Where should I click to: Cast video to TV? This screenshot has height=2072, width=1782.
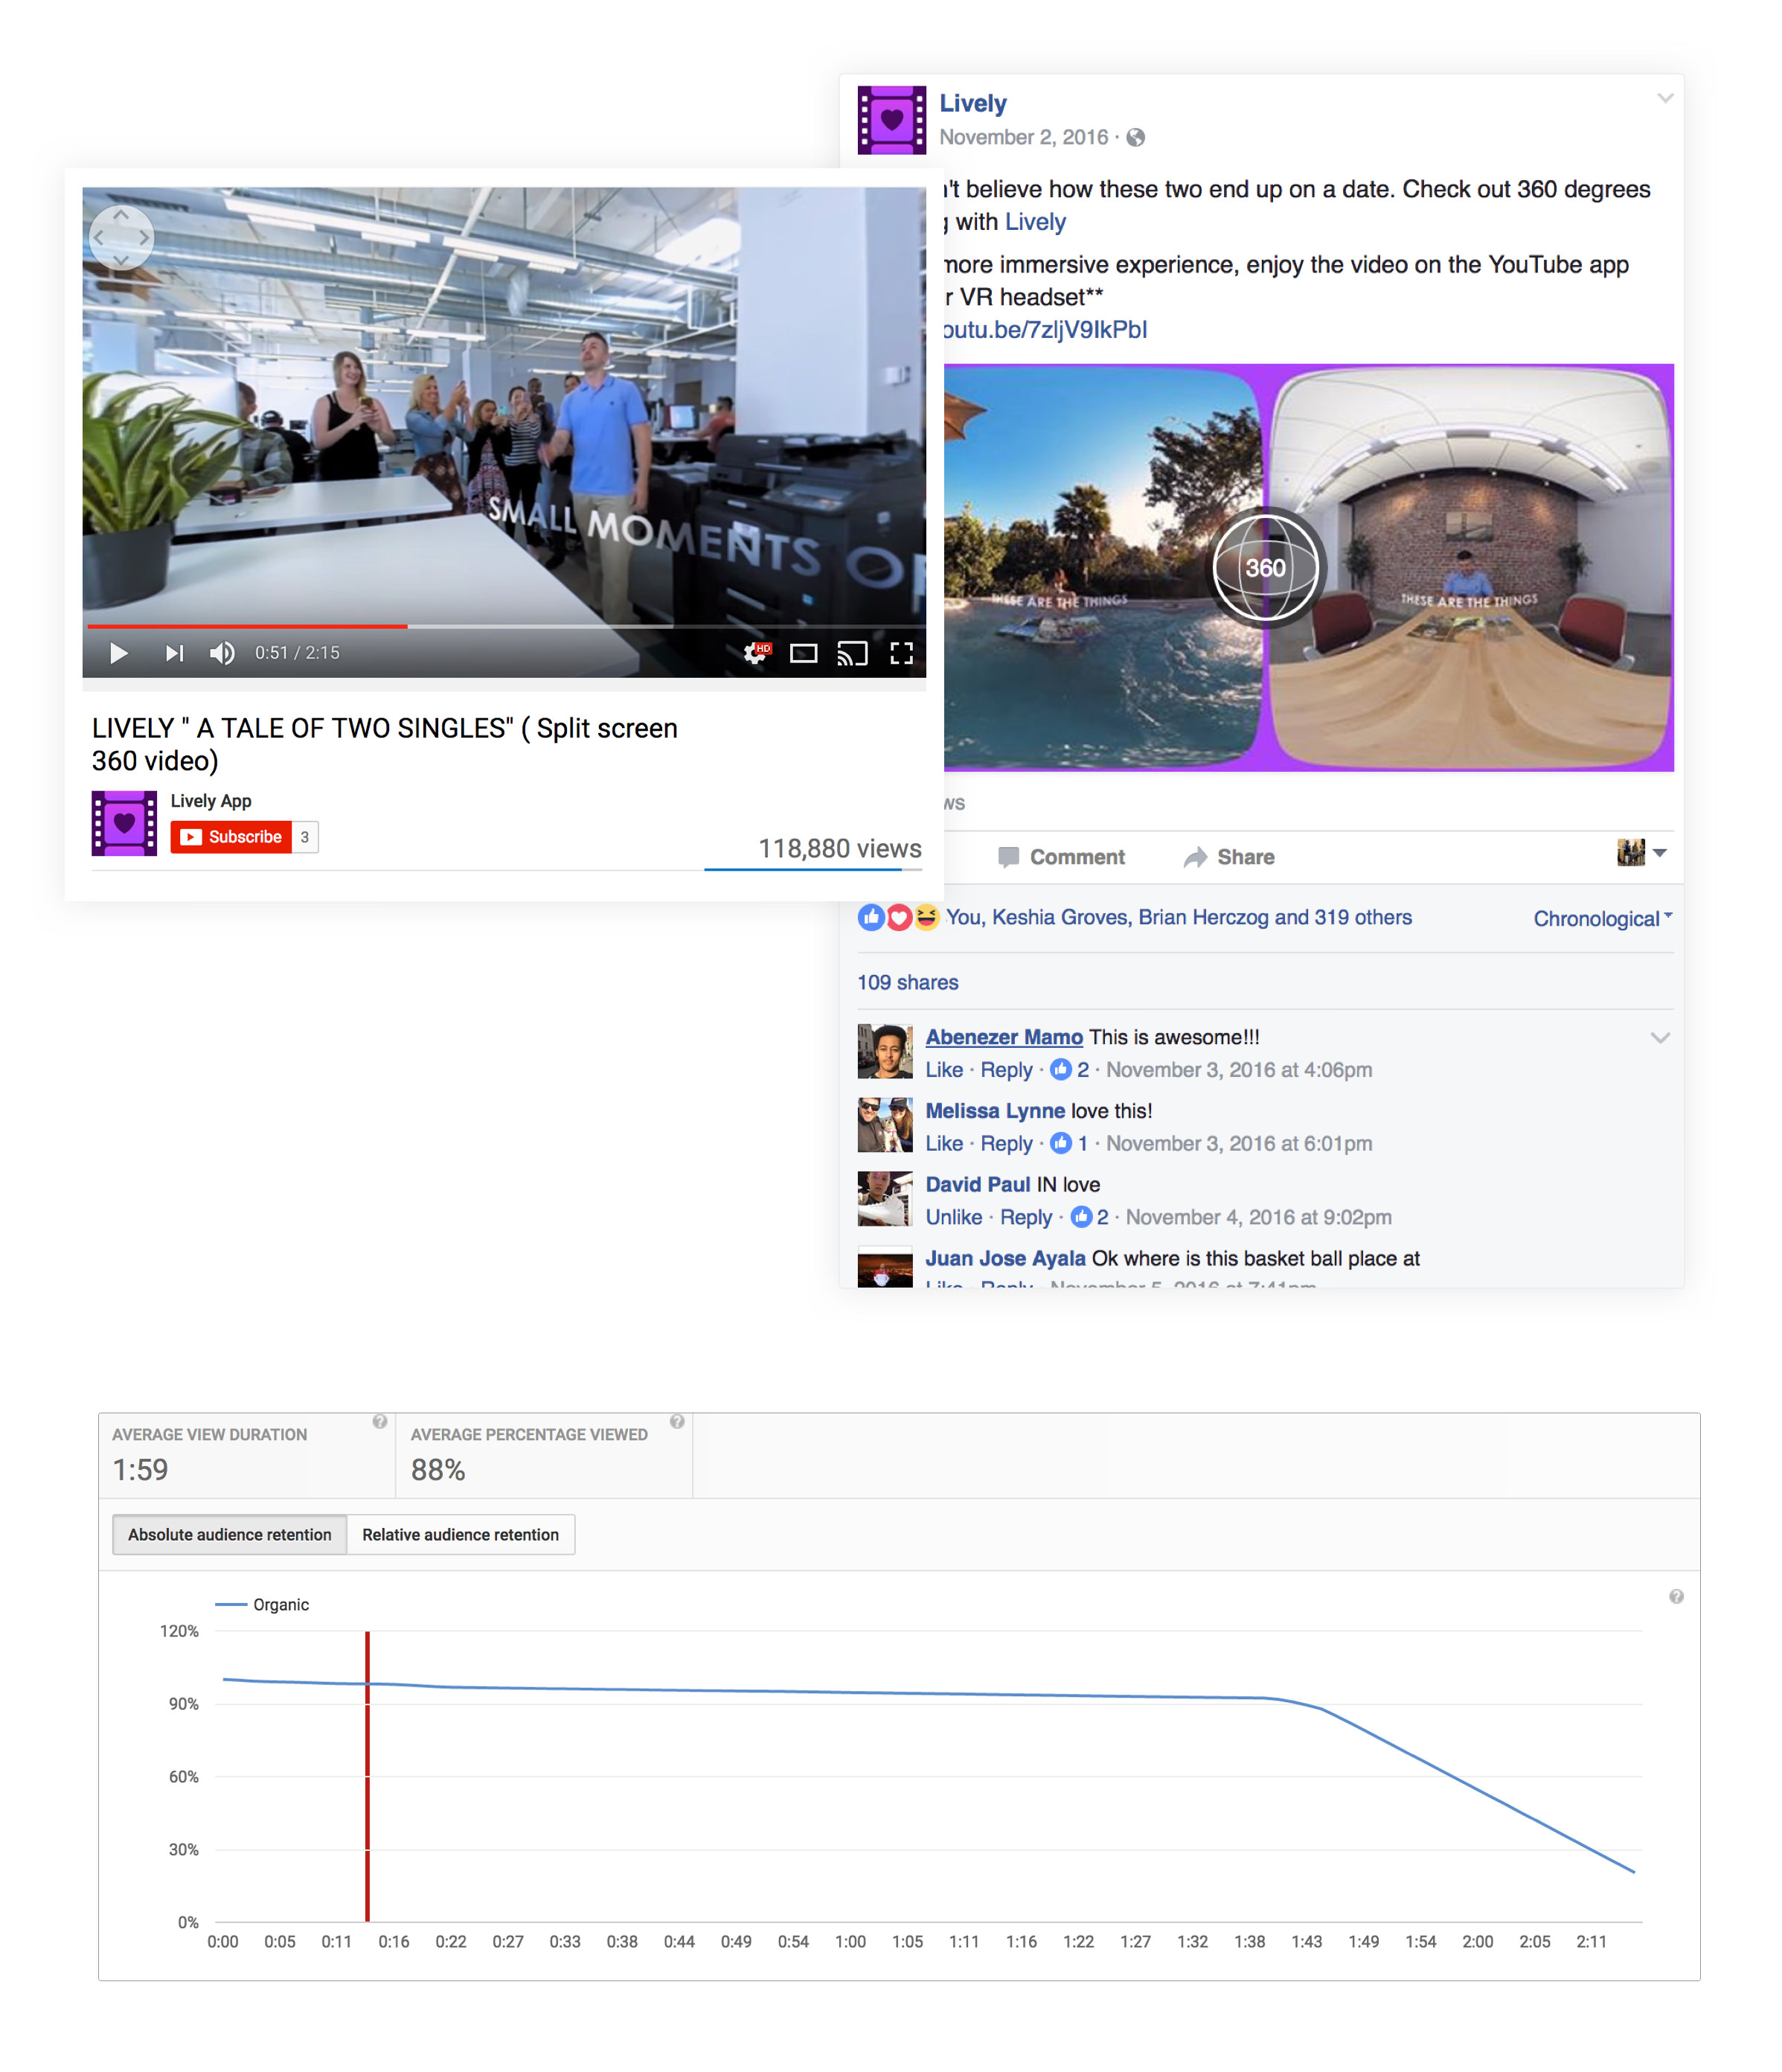tap(852, 654)
